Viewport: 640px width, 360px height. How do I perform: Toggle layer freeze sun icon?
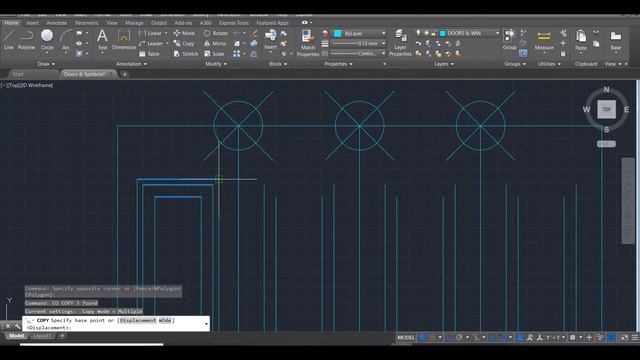coord(426,33)
